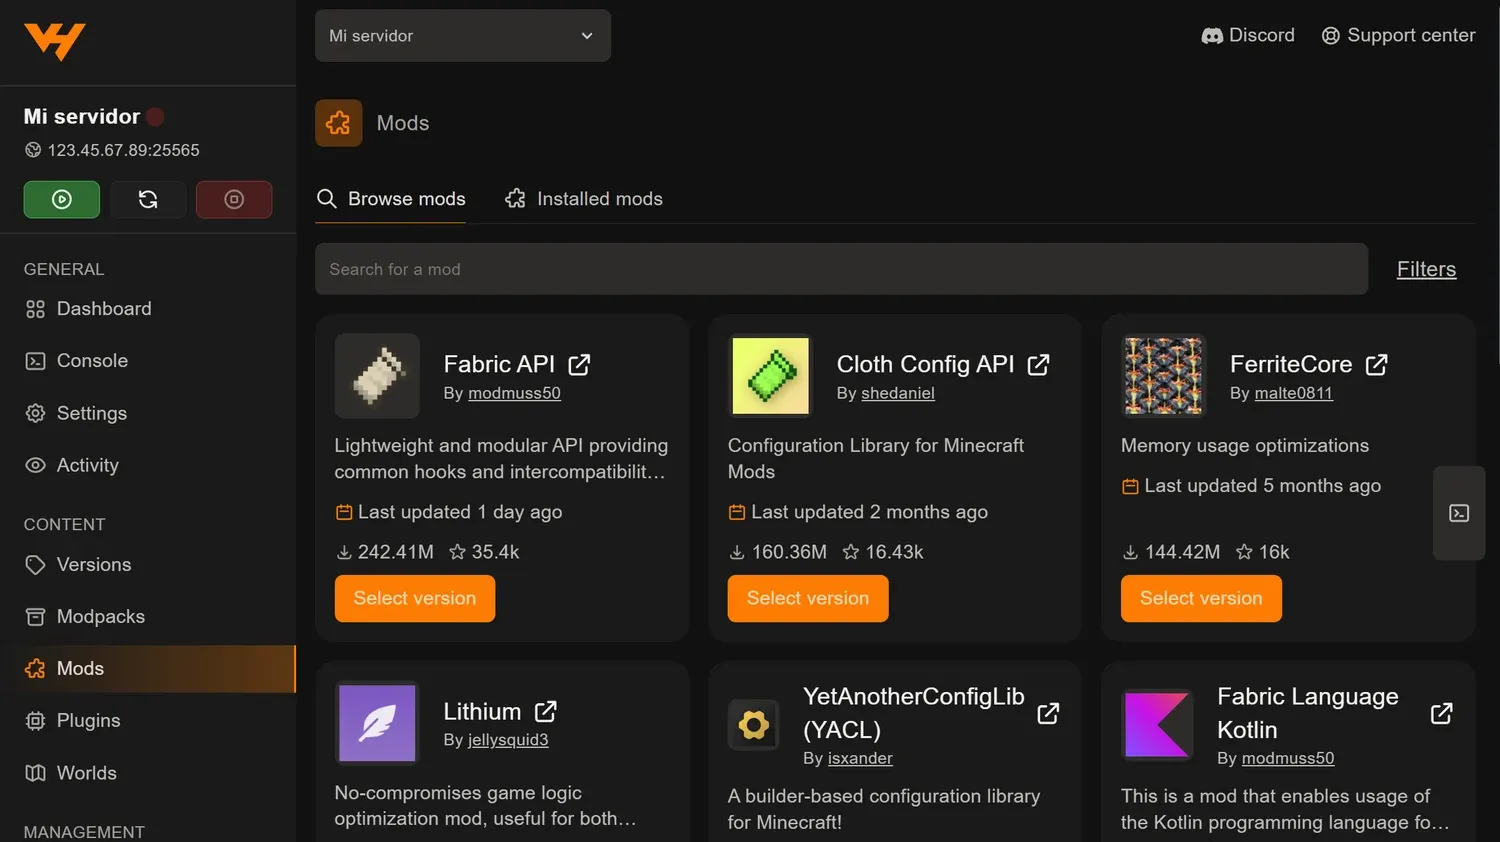The image size is (1500, 842).
Task: Click the FerriteCore title
Action: [1291, 364]
